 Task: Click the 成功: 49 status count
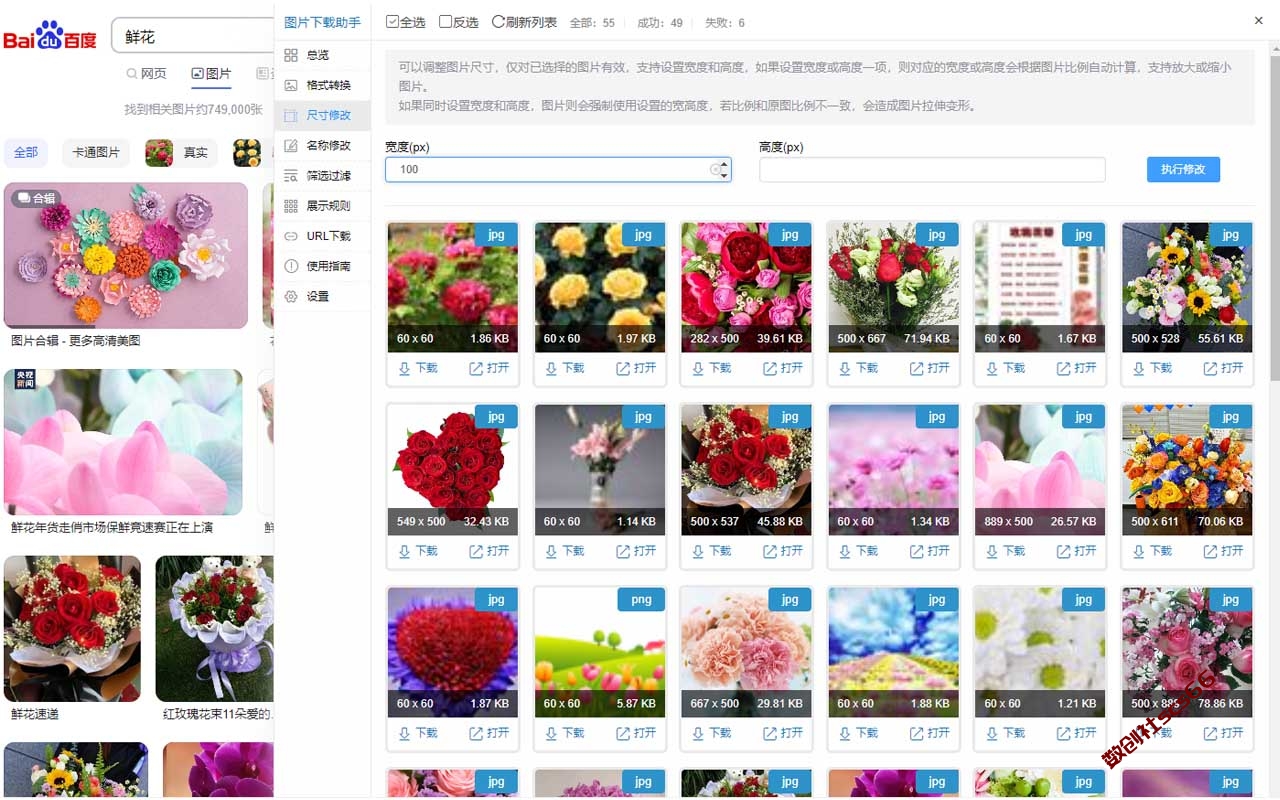coord(660,22)
